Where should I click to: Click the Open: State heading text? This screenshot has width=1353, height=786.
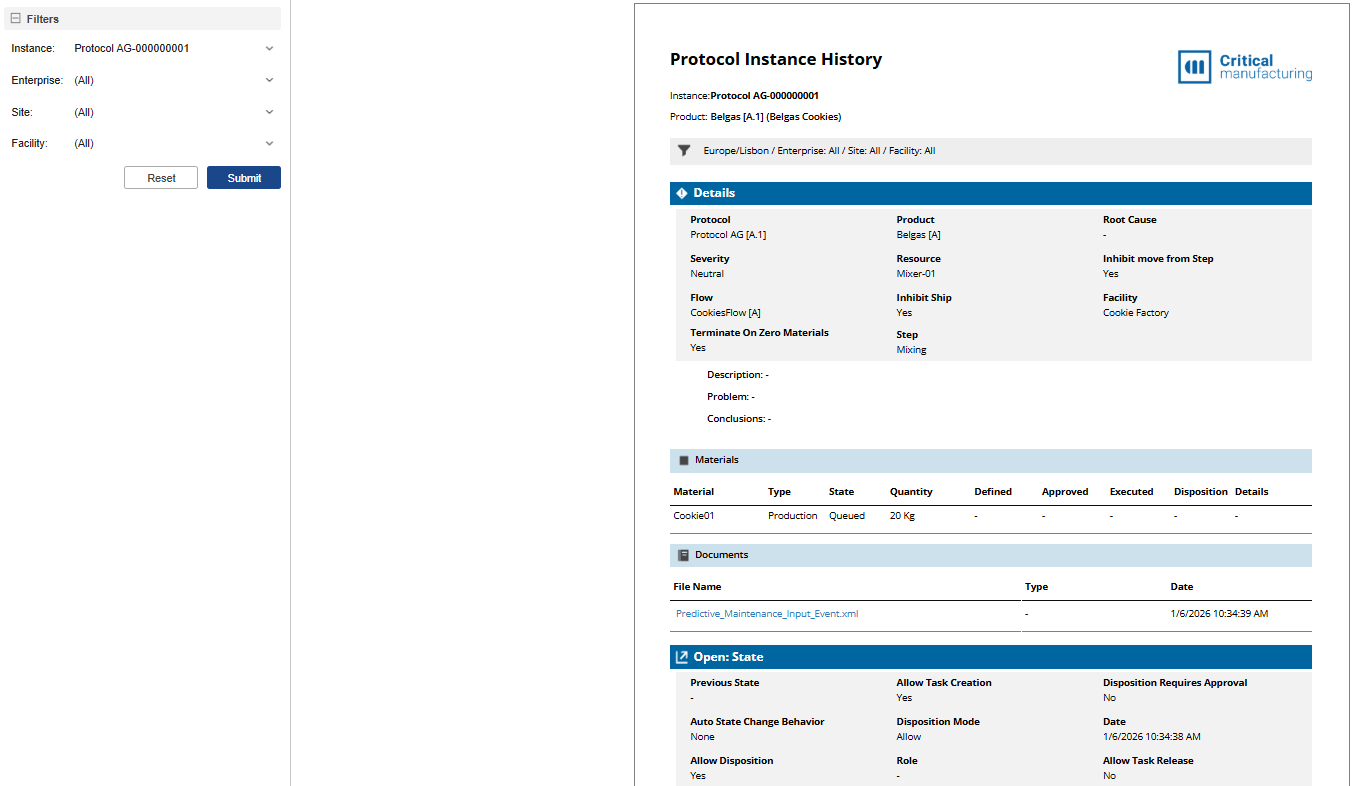click(728, 657)
